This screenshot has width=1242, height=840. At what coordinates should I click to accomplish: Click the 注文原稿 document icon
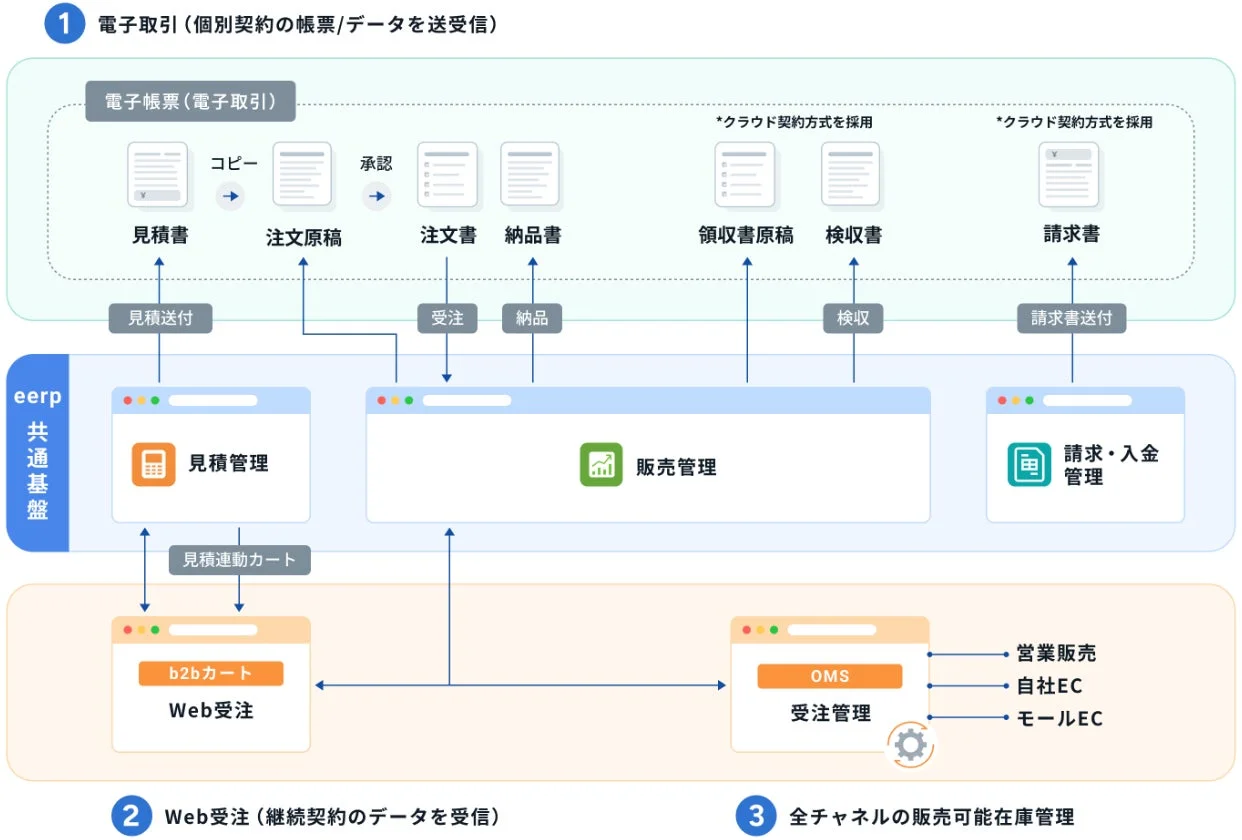tap(303, 175)
